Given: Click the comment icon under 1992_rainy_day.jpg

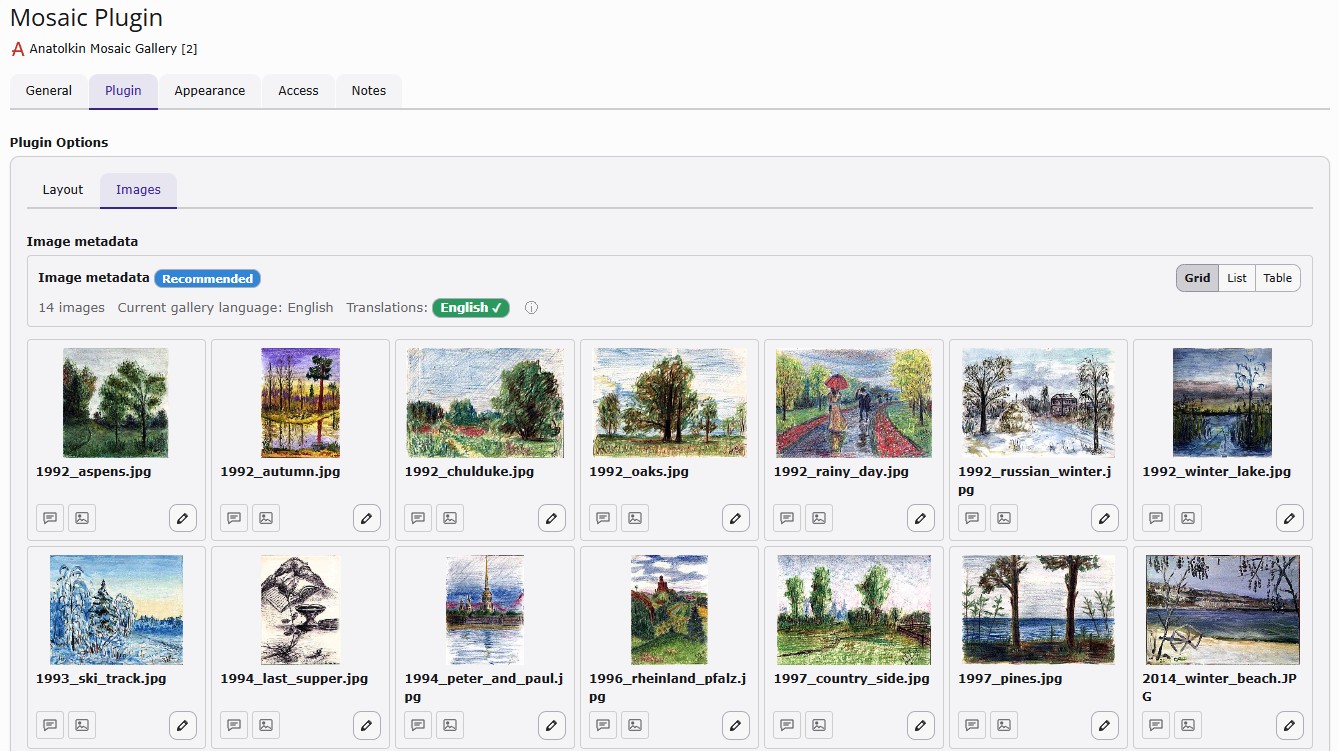Looking at the screenshot, I should point(787,518).
